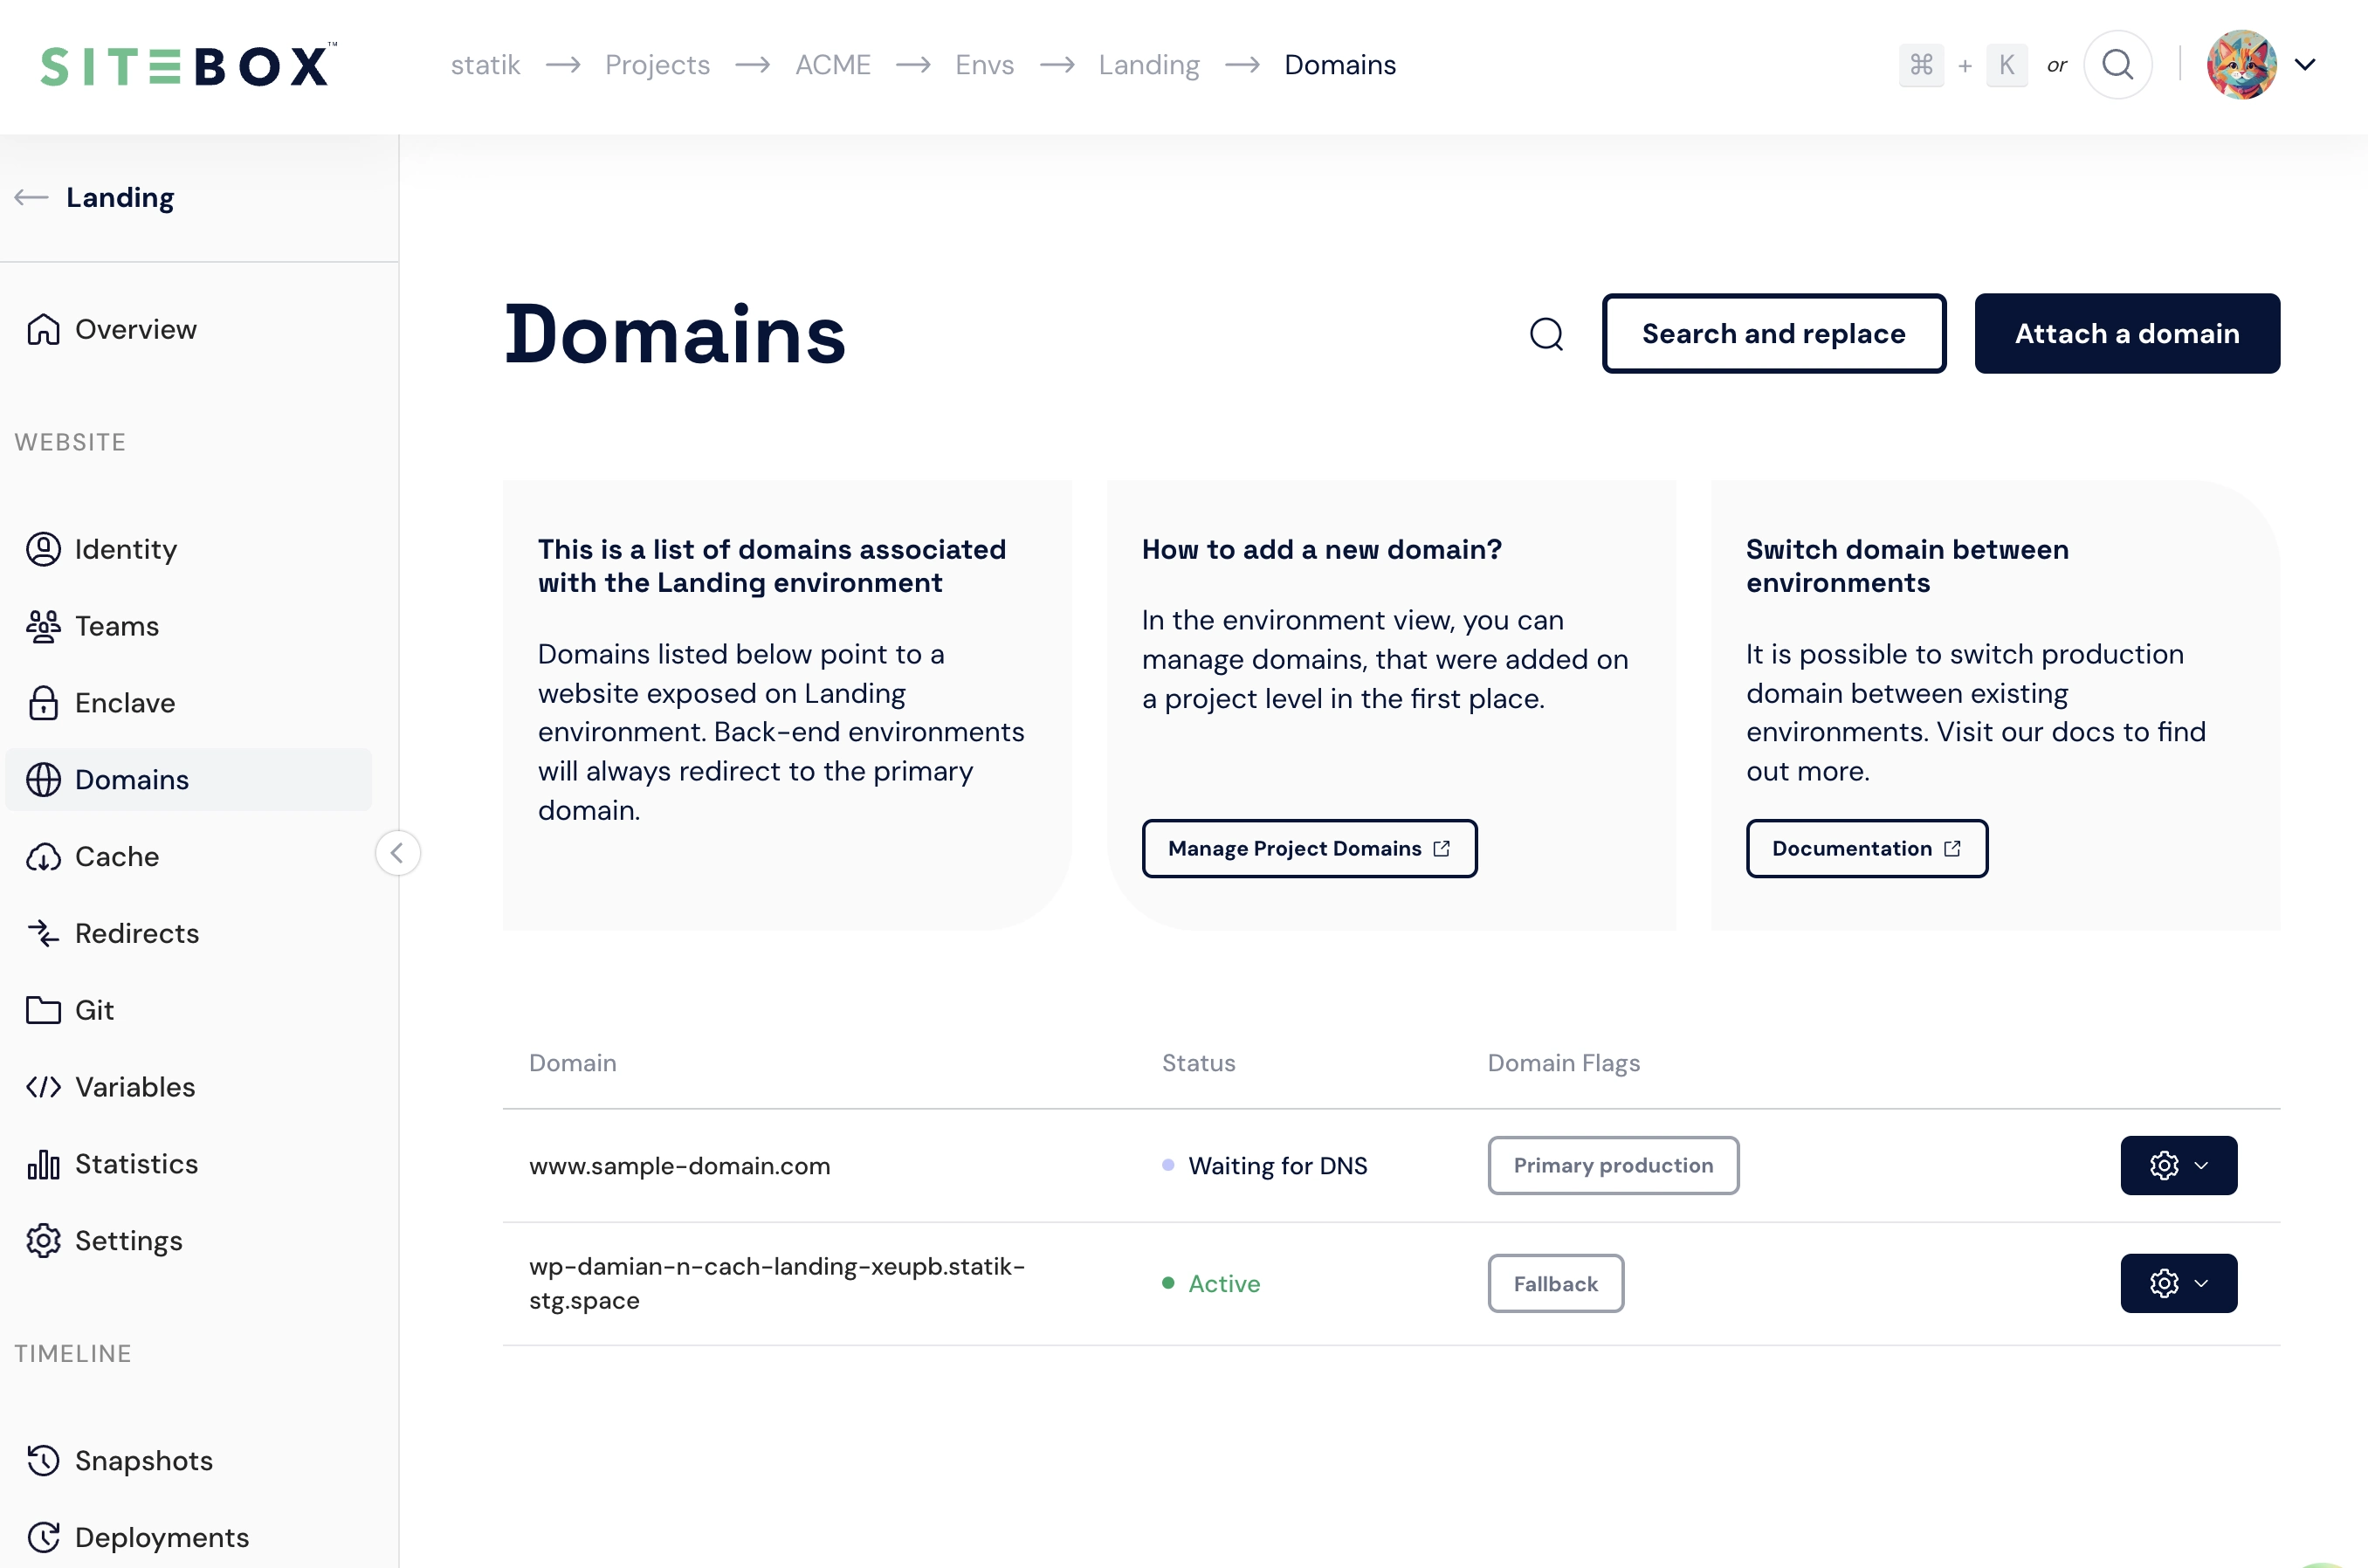Click the Identity sidebar icon

click(x=45, y=547)
